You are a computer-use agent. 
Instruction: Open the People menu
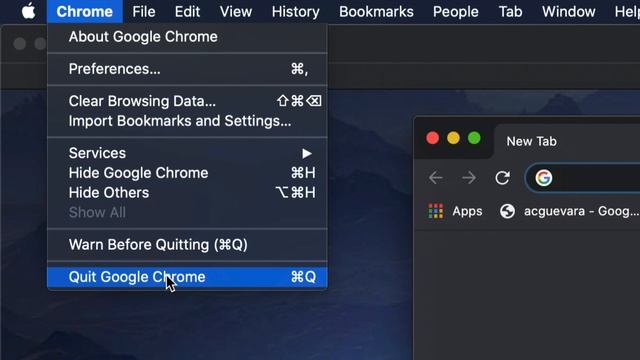[x=456, y=11]
